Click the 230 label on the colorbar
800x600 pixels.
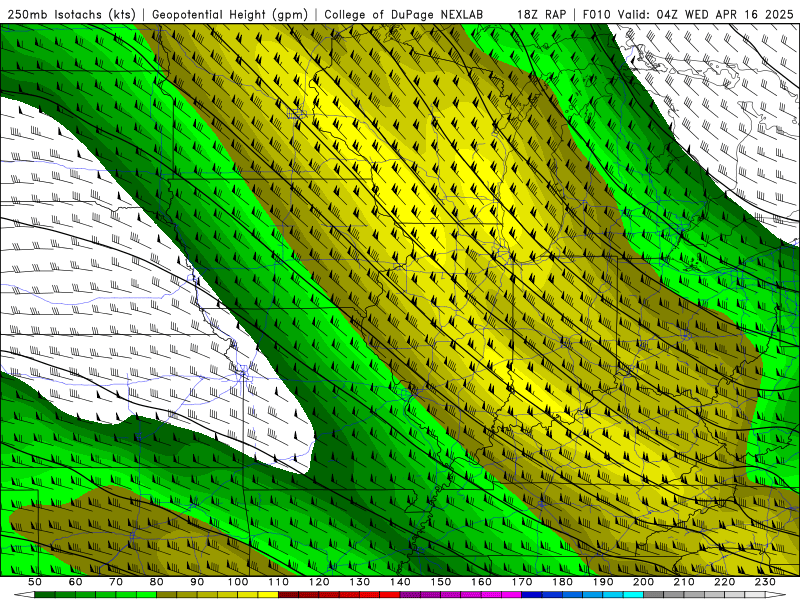[766, 582]
